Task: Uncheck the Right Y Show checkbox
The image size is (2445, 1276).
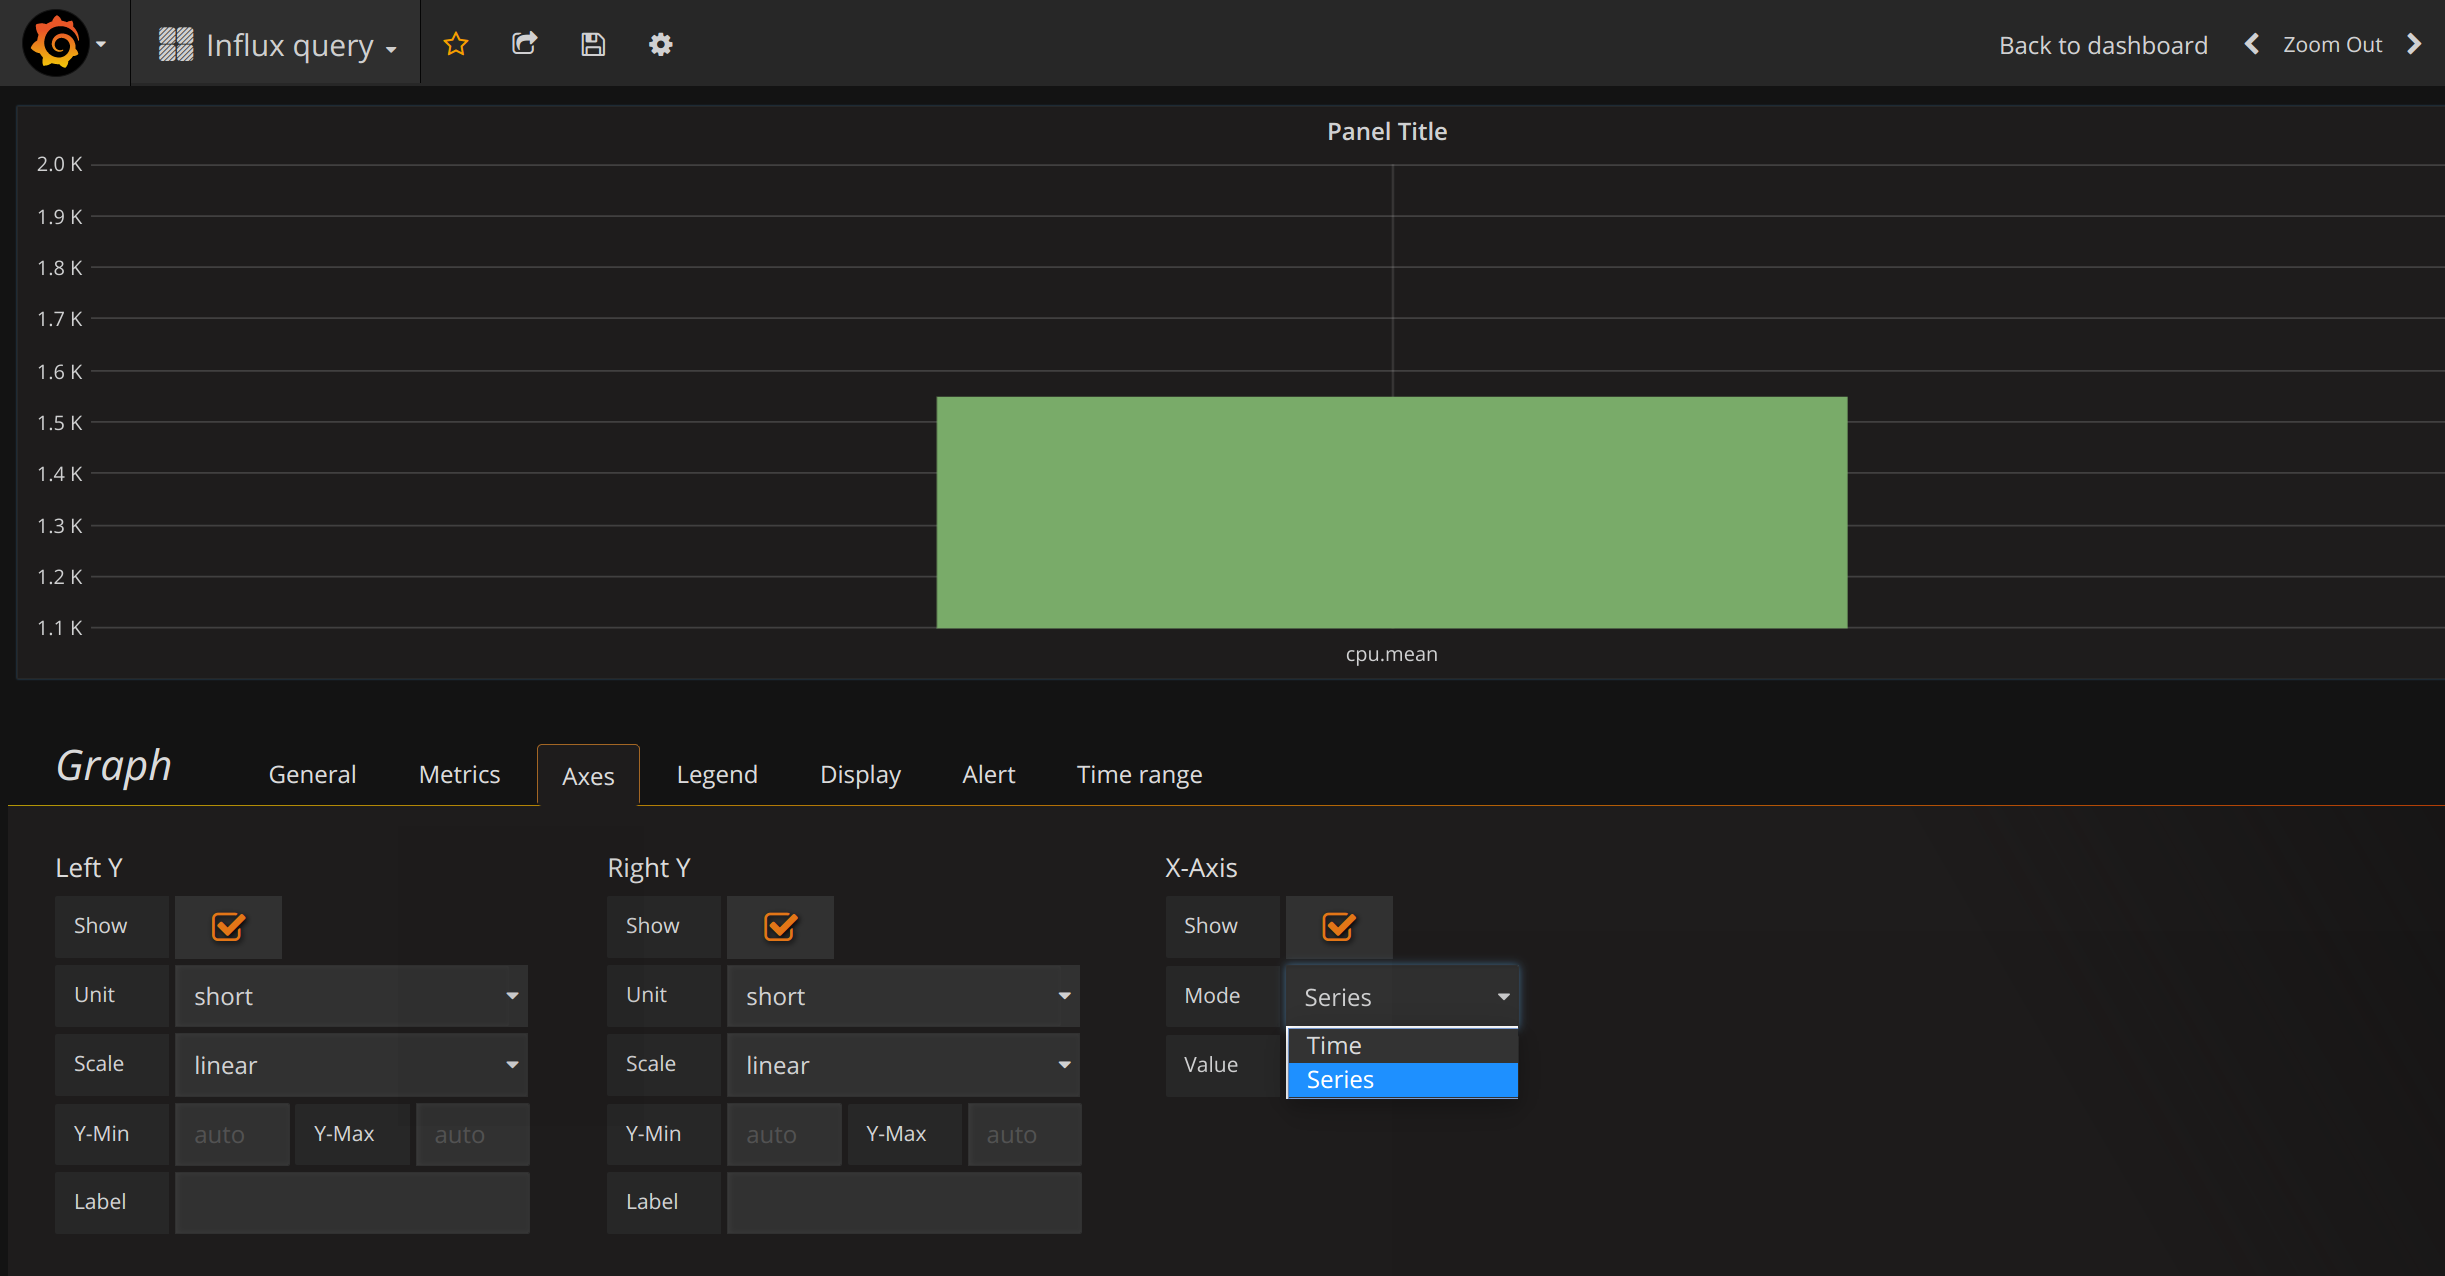Action: click(x=780, y=927)
